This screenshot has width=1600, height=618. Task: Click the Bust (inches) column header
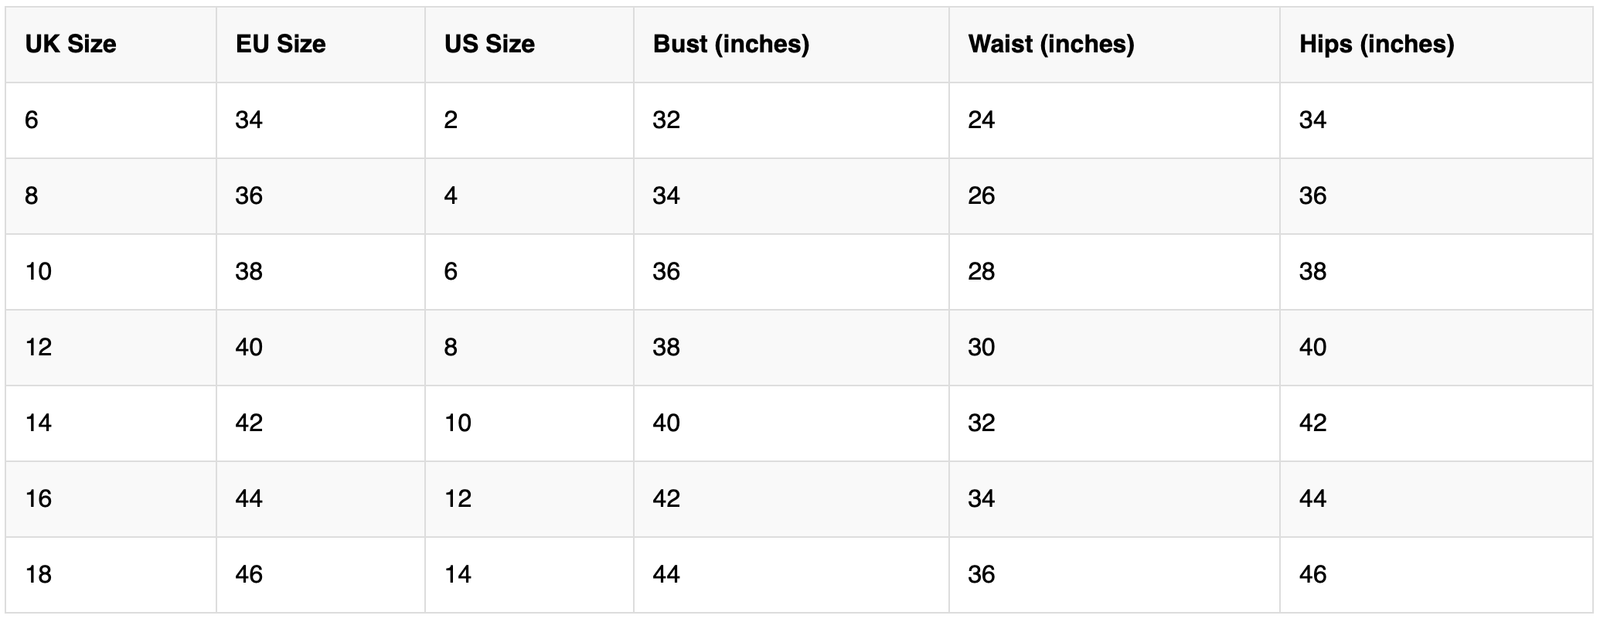(730, 44)
